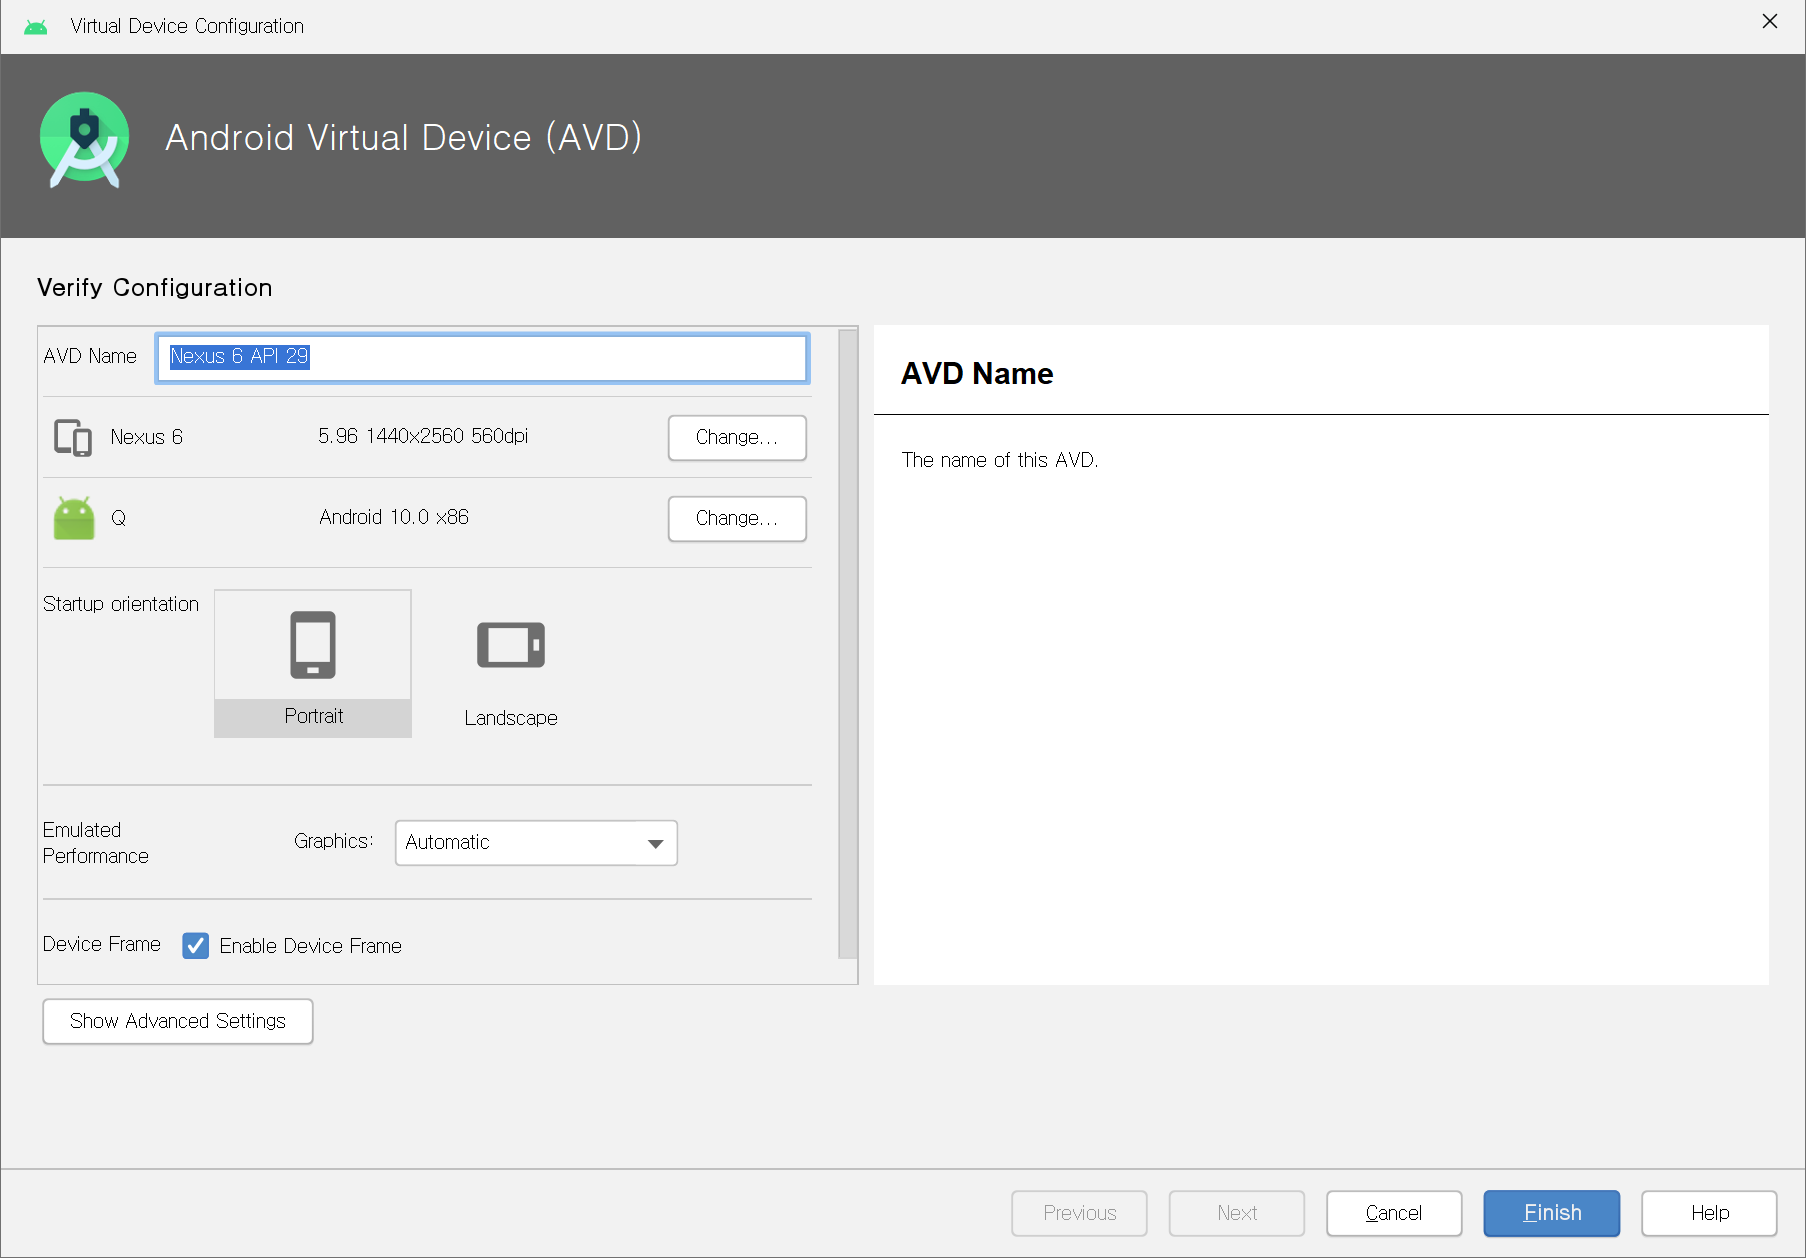Toggle Enable Device Frame checkbox
The width and height of the screenshot is (1806, 1258).
click(196, 946)
